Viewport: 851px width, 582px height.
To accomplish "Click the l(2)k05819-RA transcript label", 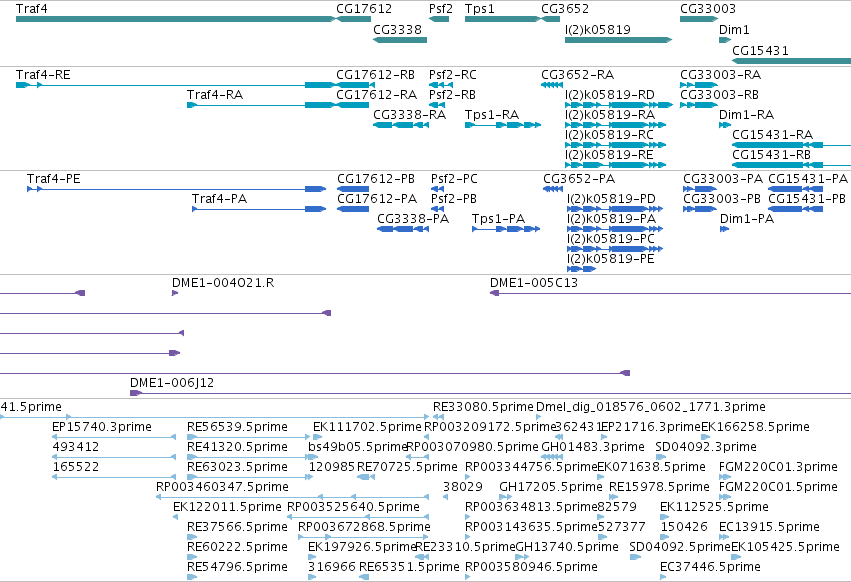I will 609,115.
